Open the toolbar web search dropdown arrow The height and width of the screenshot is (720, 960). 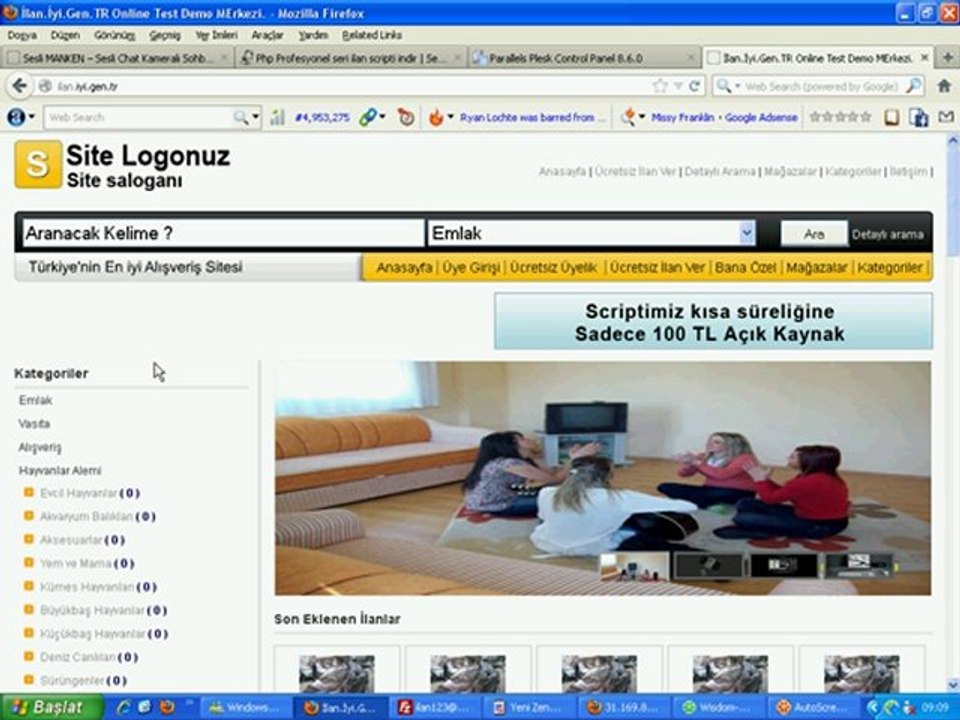(x=256, y=117)
